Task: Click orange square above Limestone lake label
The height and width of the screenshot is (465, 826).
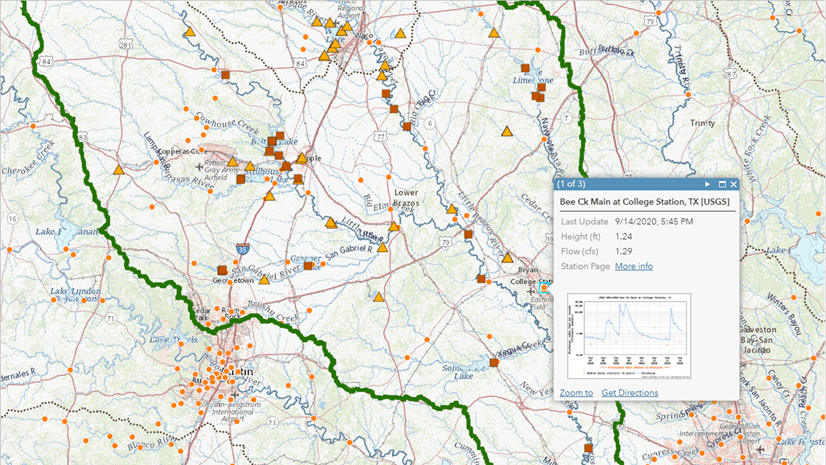Action: pyautogui.click(x=525, y=68)
